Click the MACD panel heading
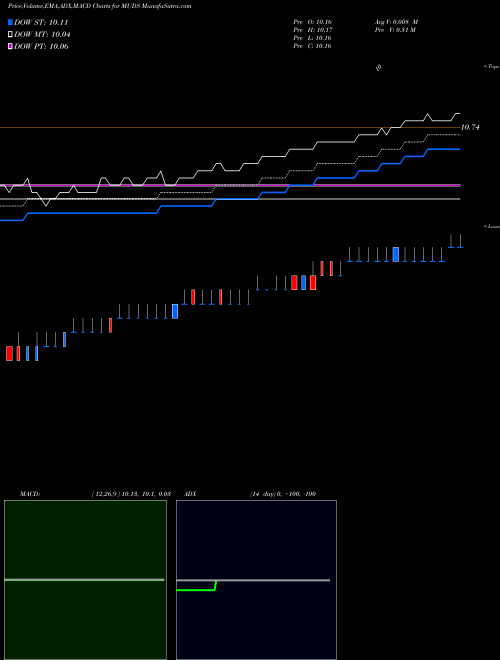 [x=30, y=494]
